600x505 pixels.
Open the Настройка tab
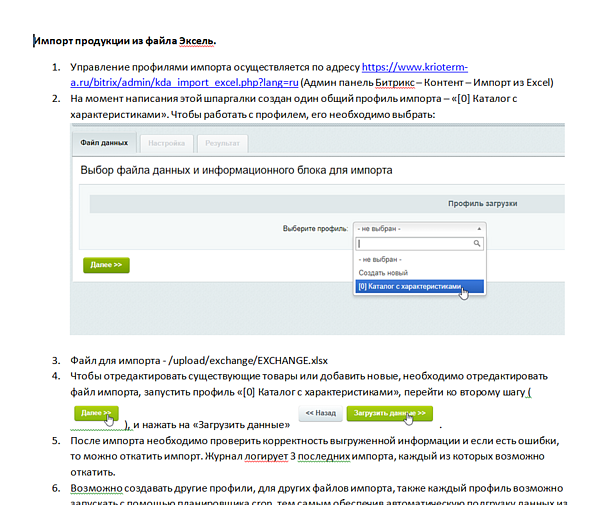(166, 143)
